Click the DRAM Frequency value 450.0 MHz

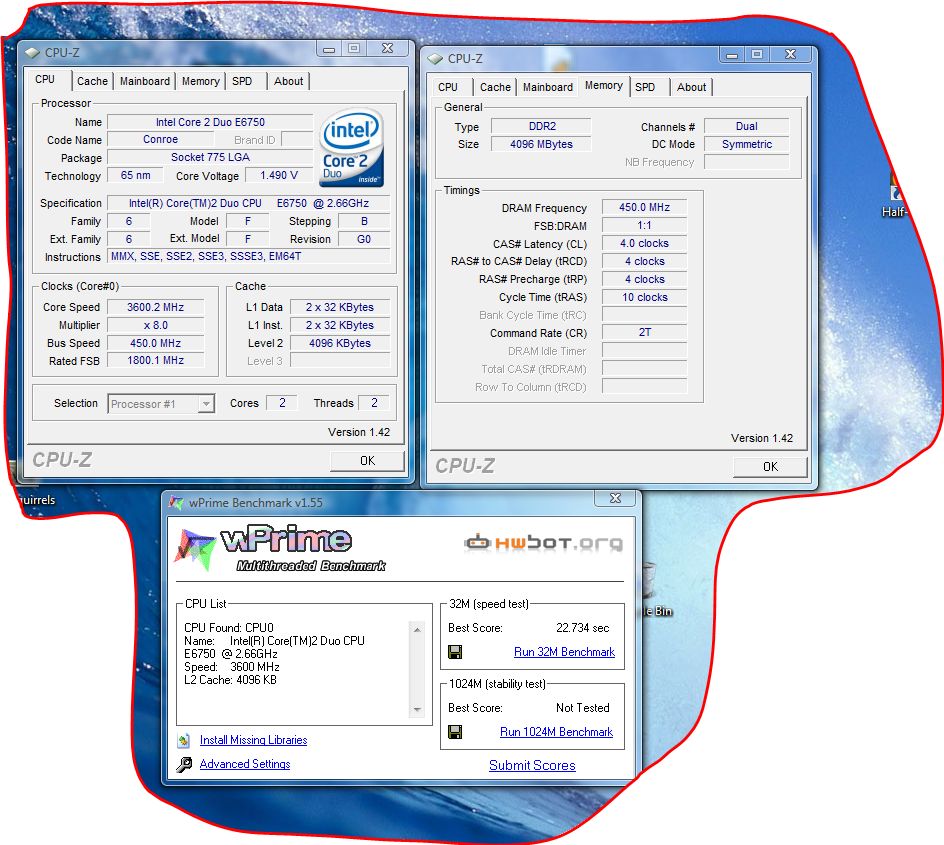pos(644,207)
